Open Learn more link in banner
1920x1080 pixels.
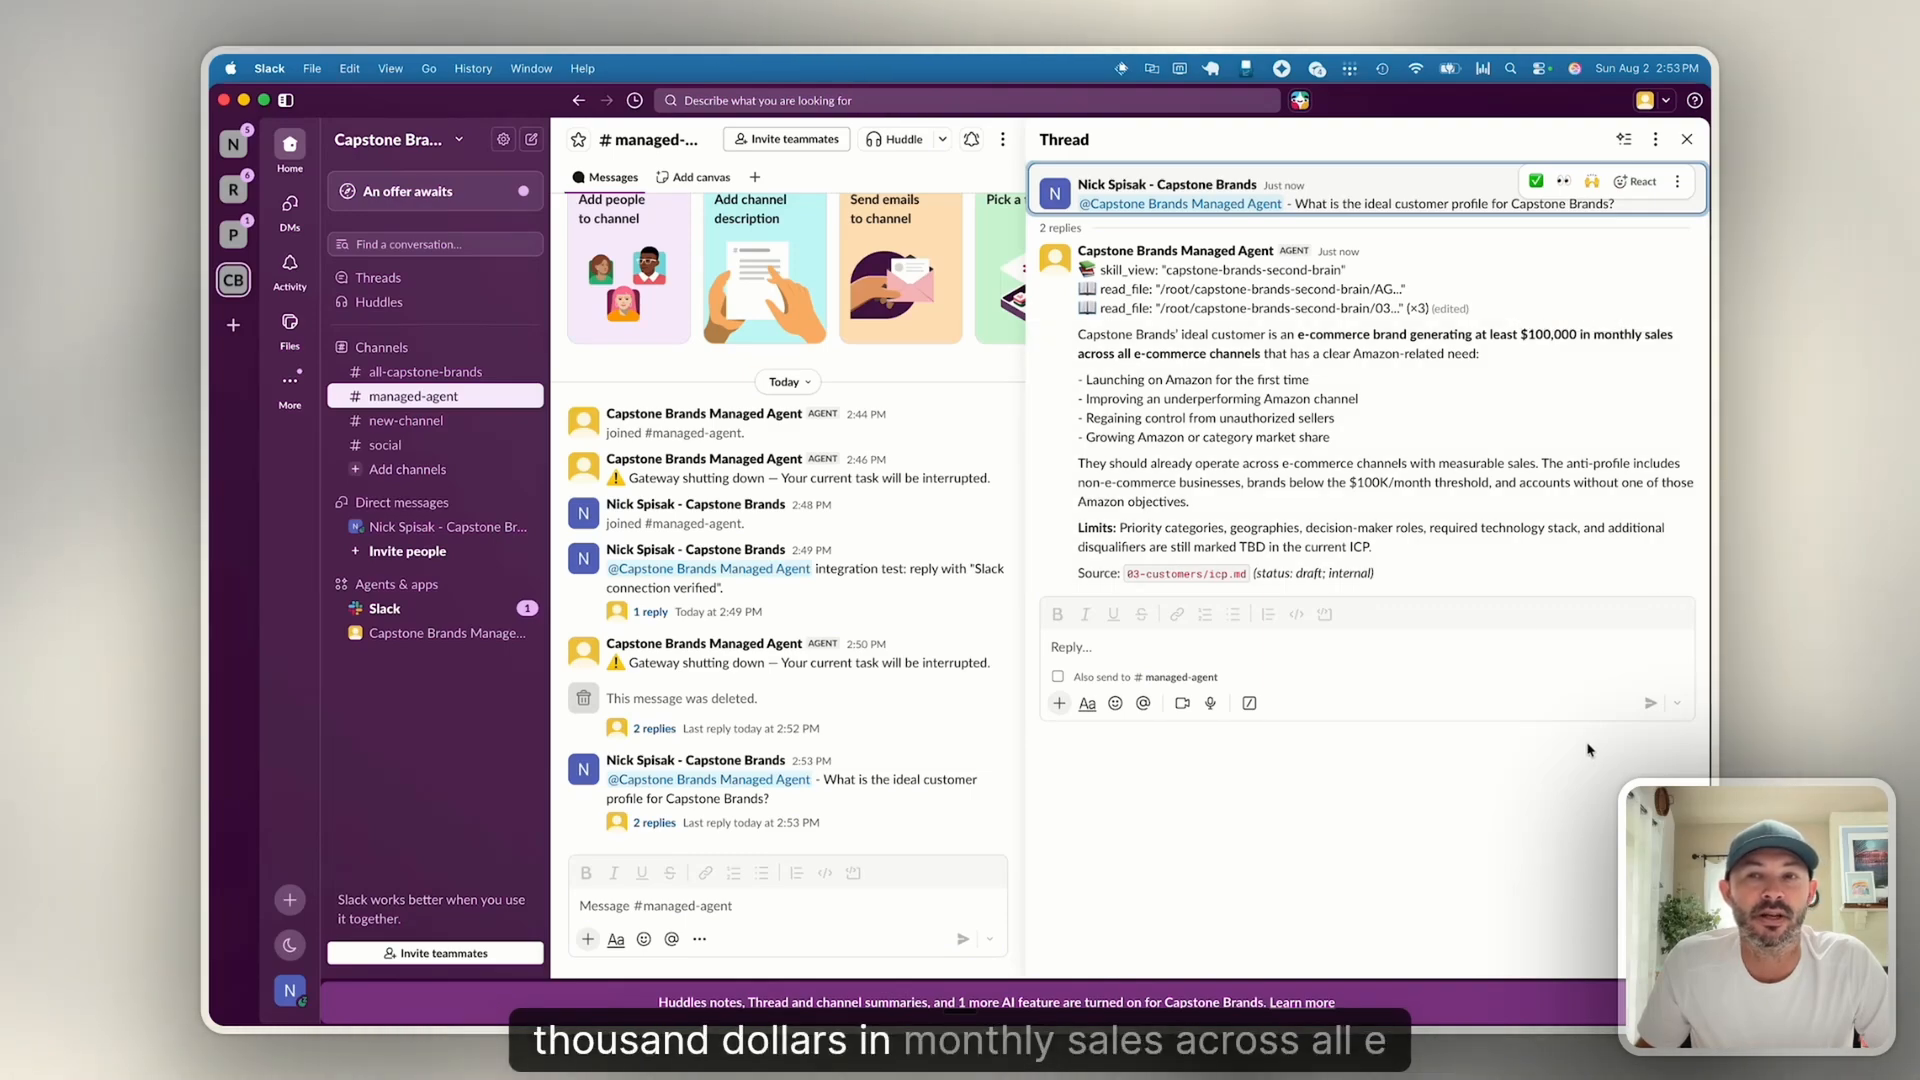[1301, 1002]
